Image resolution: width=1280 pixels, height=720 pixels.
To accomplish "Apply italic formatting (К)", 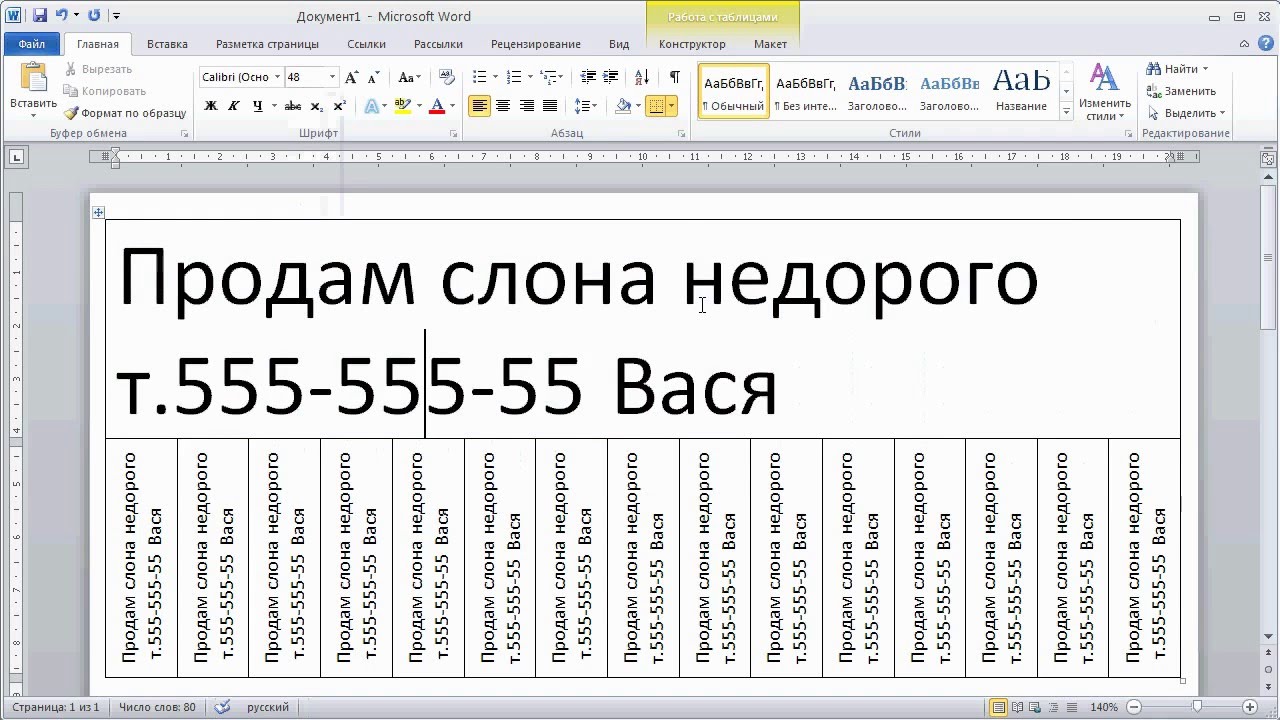I will [234, 106].
